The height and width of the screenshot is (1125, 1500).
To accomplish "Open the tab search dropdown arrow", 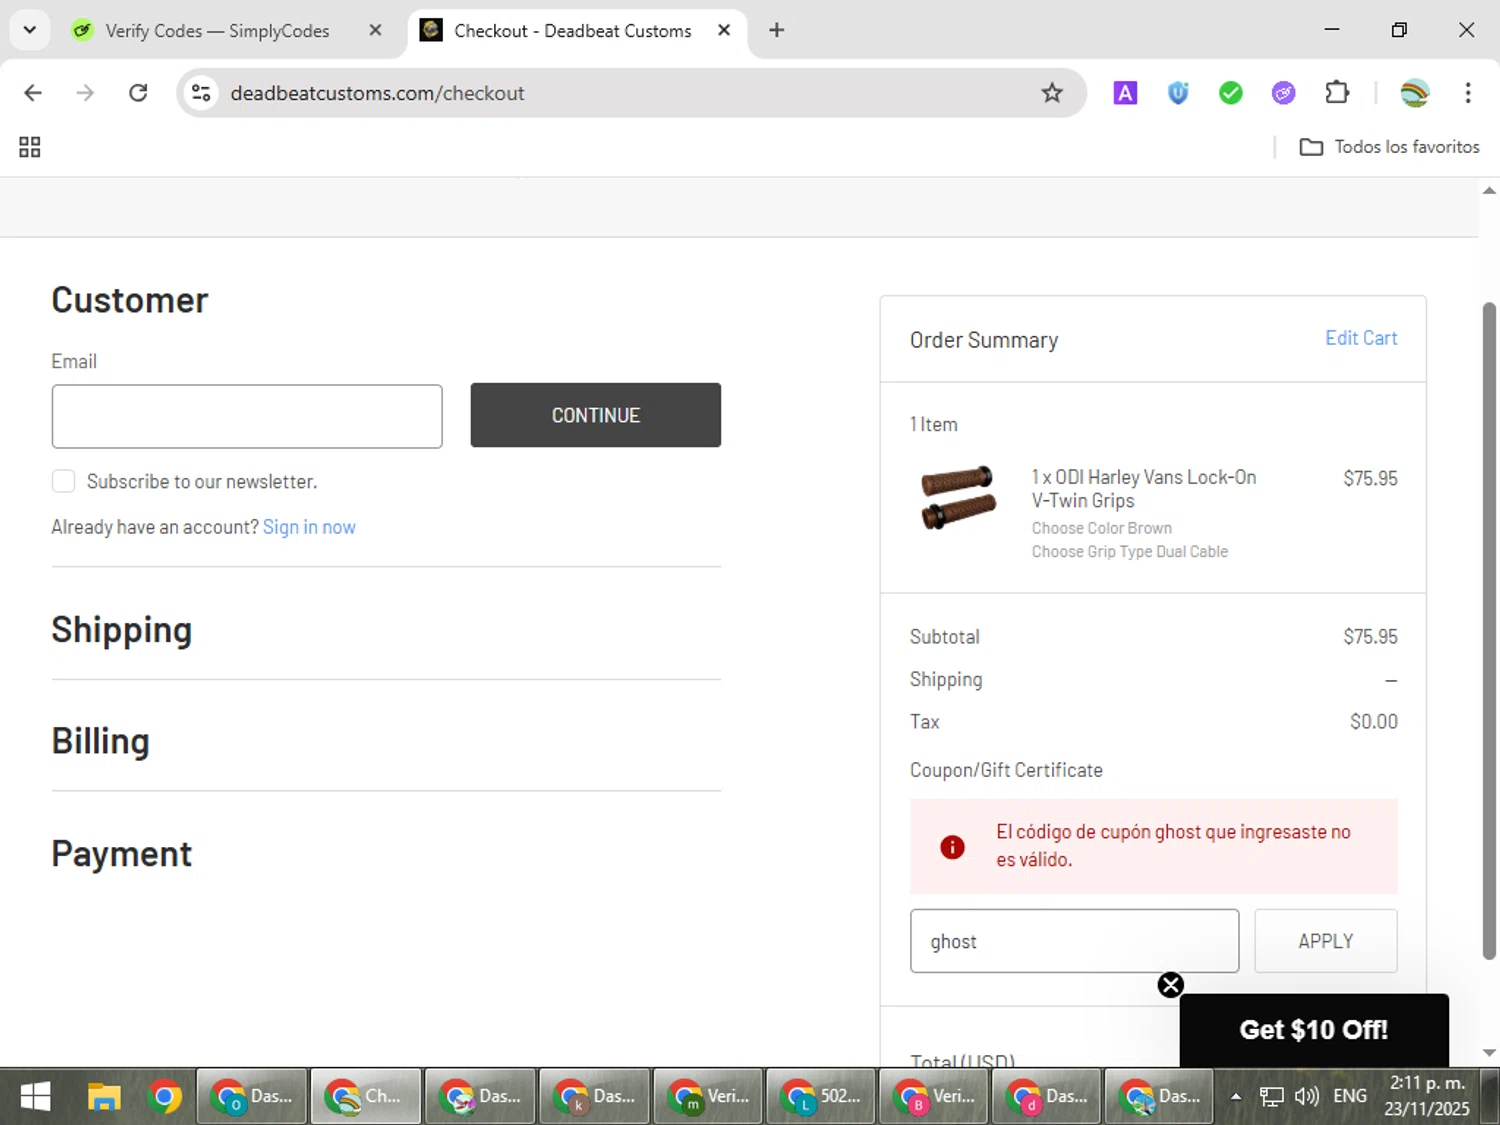I will point(30,30).
